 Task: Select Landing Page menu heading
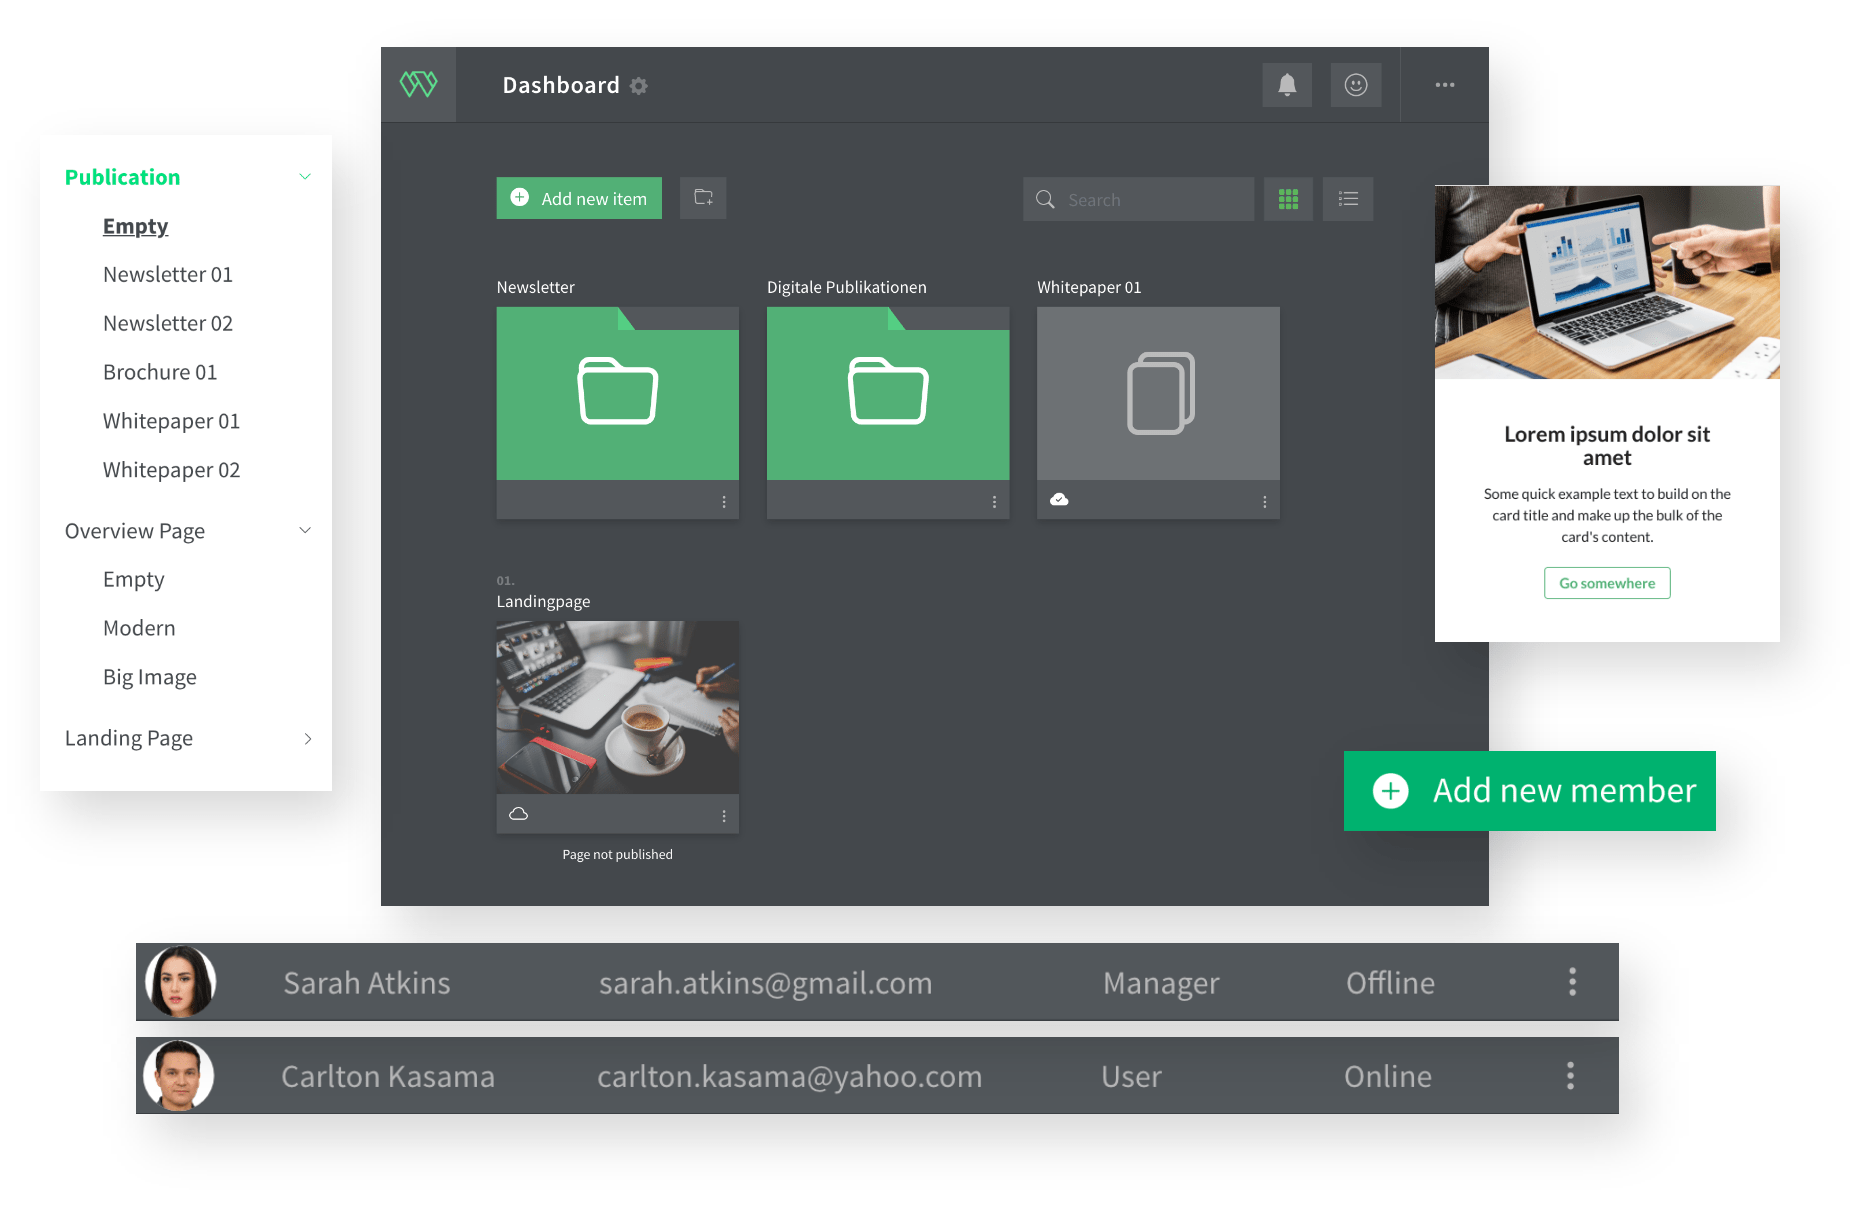click(129, 738)
